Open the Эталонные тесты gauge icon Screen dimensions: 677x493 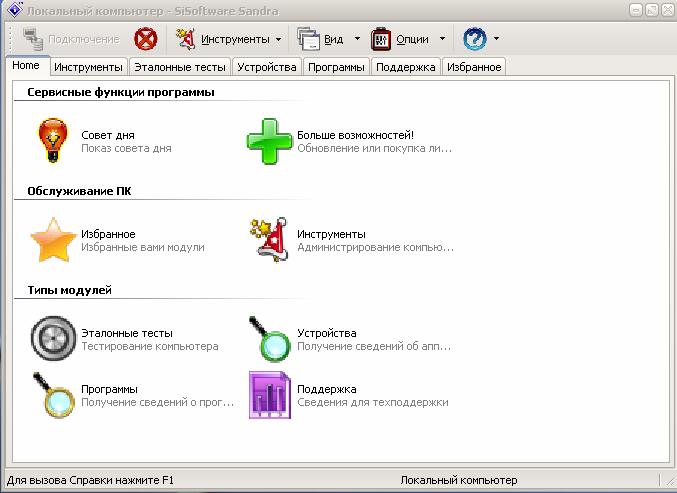pos(53,338)
